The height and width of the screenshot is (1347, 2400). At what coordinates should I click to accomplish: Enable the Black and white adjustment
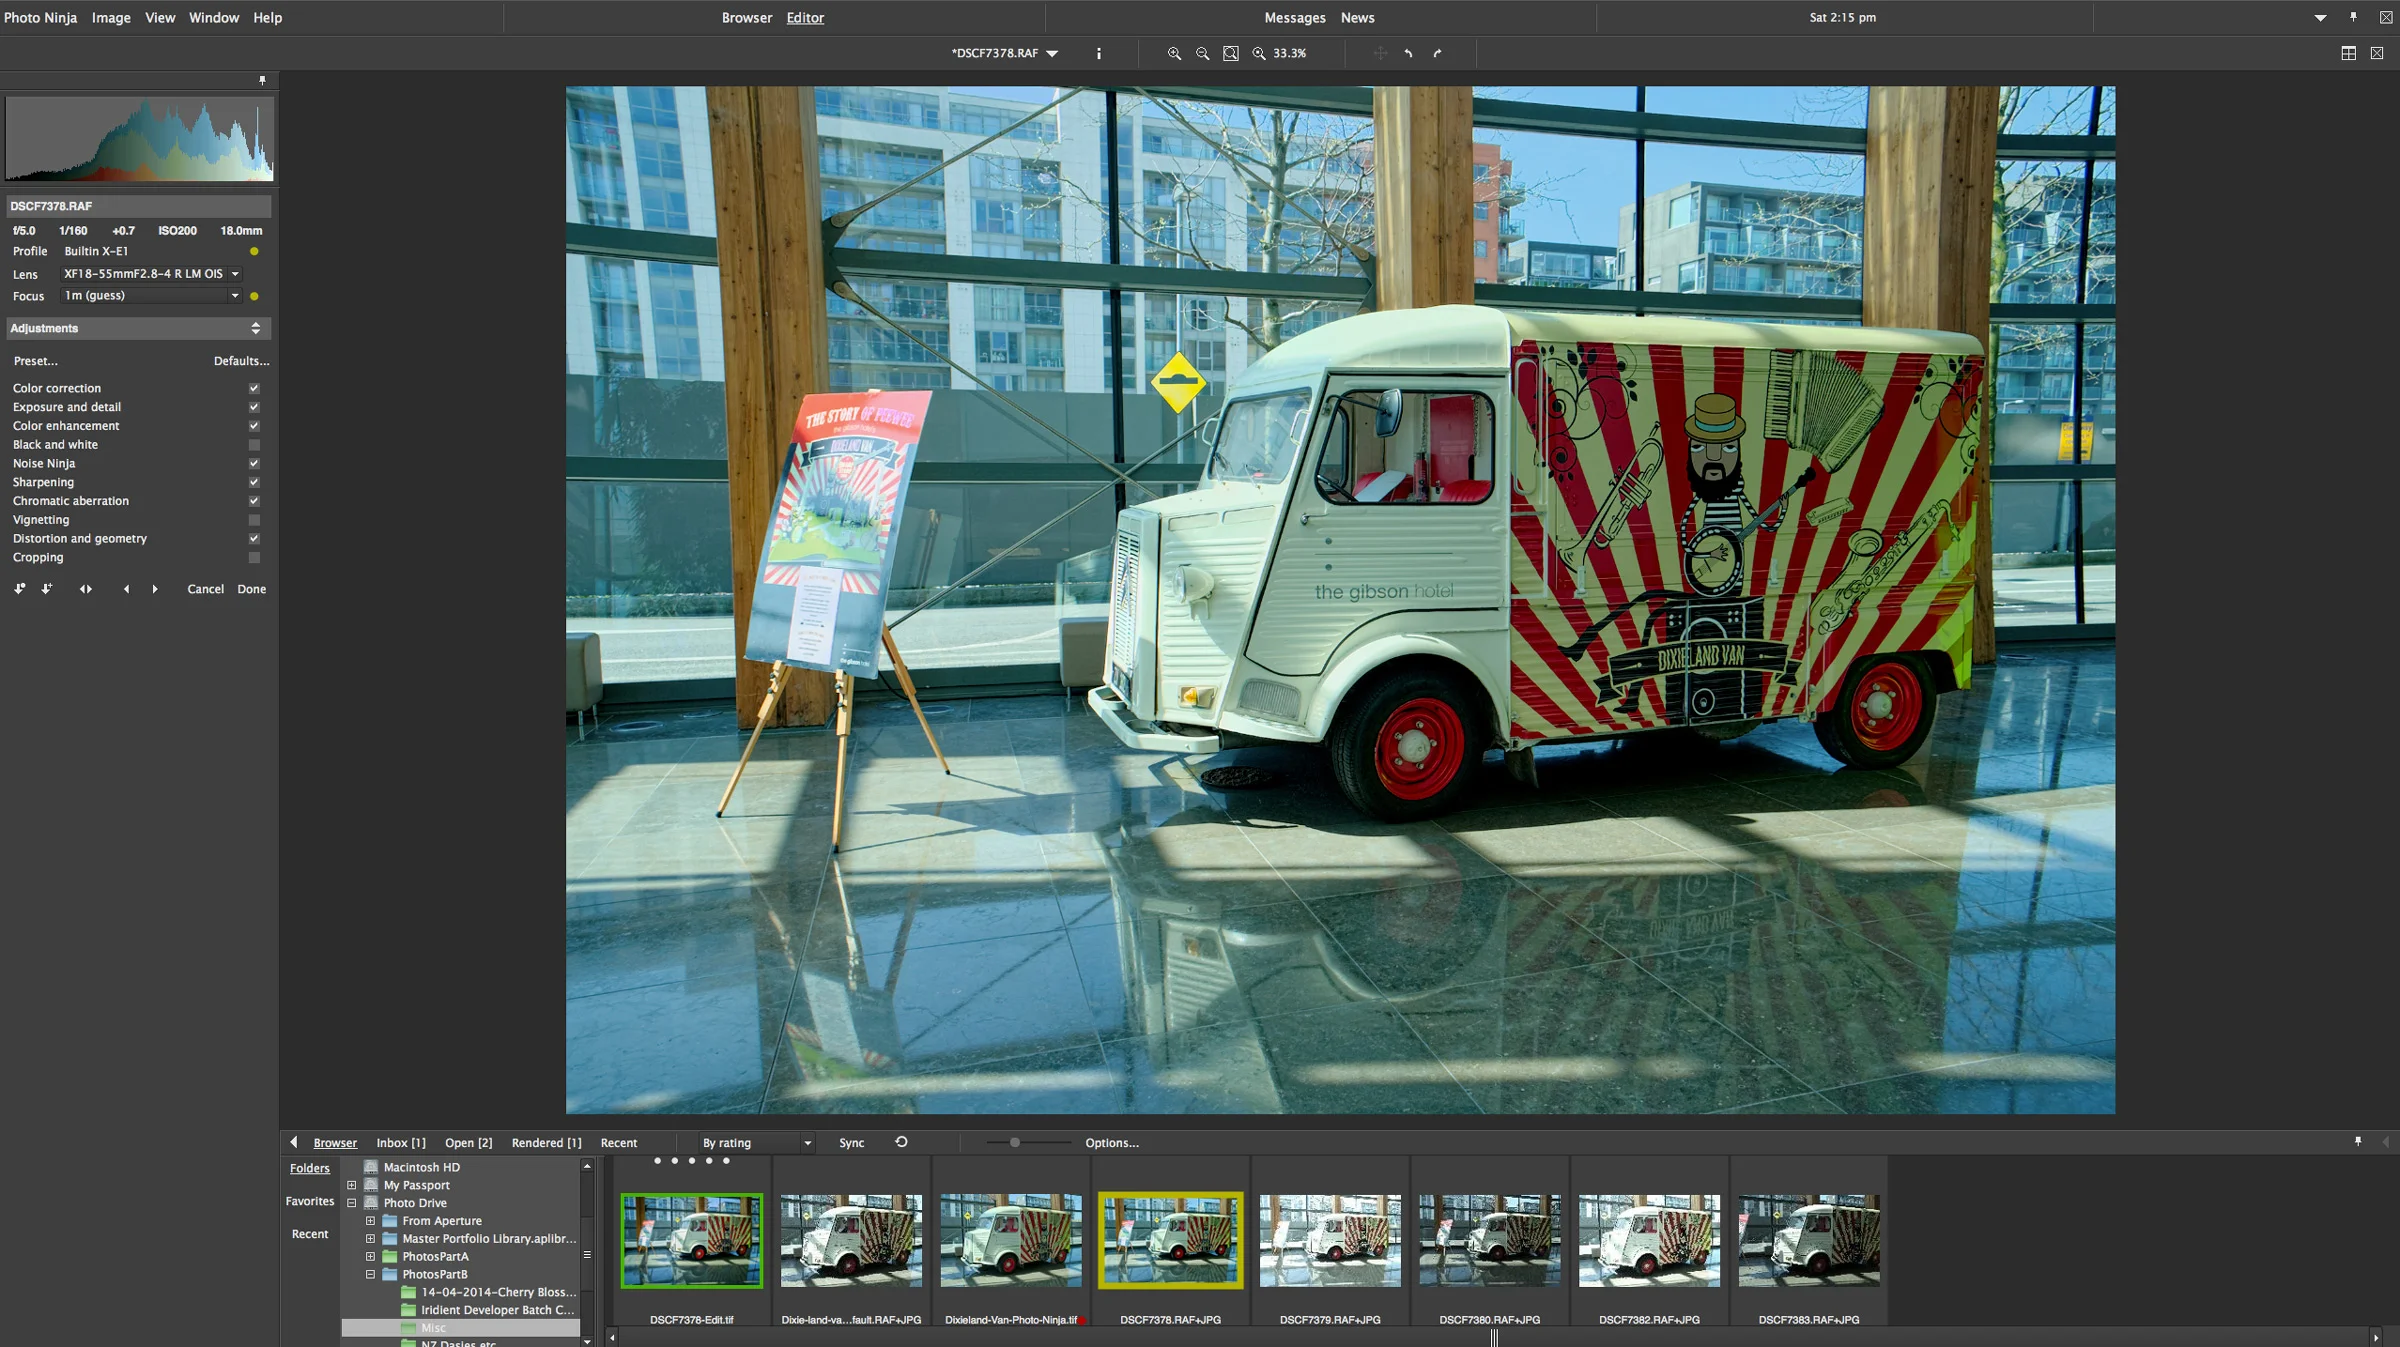click(254, 444)
